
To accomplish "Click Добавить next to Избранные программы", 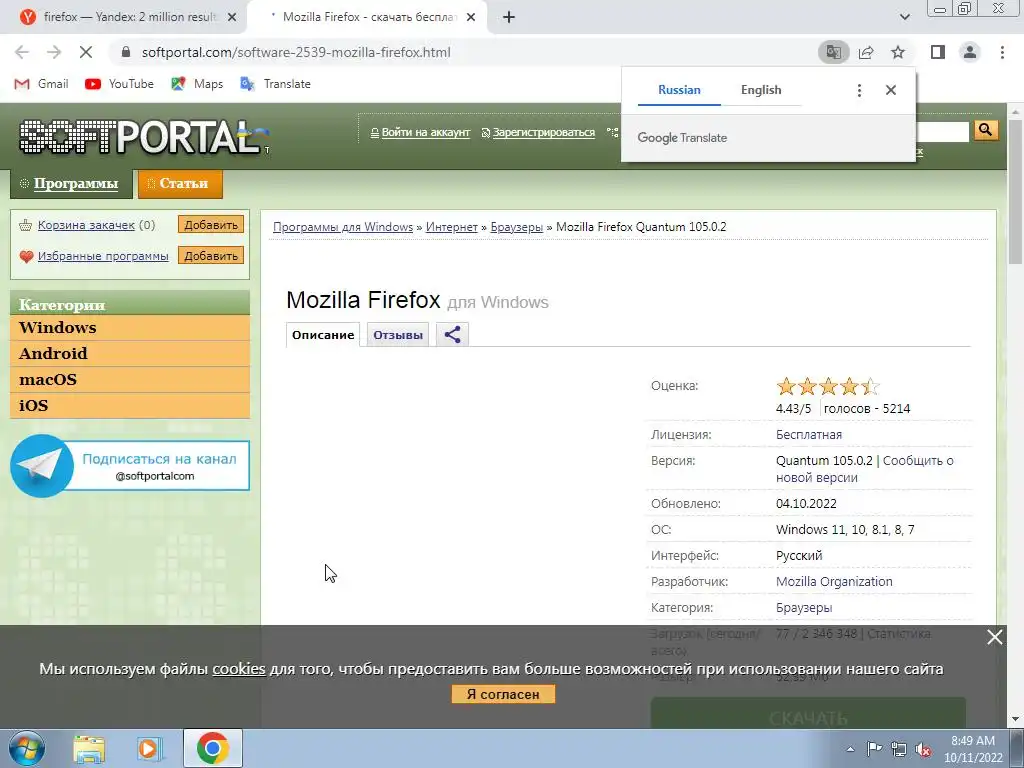I will 211,255.
